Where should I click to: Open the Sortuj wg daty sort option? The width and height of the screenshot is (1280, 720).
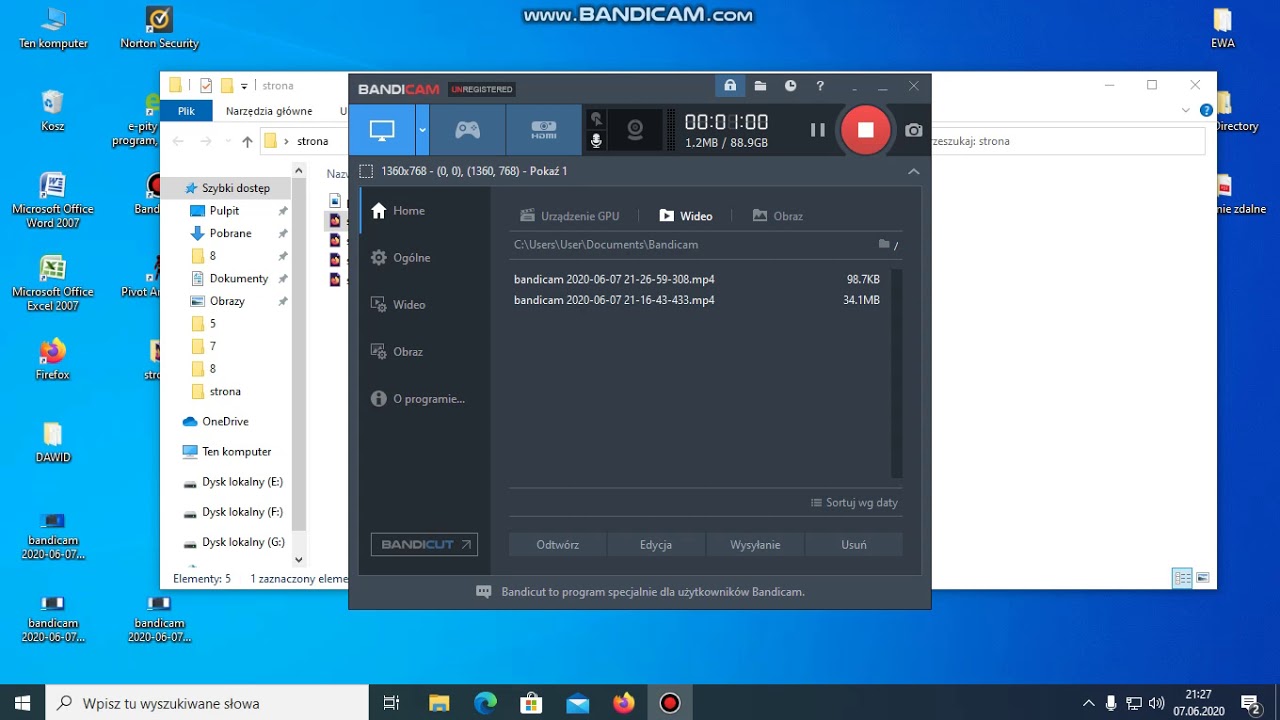tap(854, 503)
